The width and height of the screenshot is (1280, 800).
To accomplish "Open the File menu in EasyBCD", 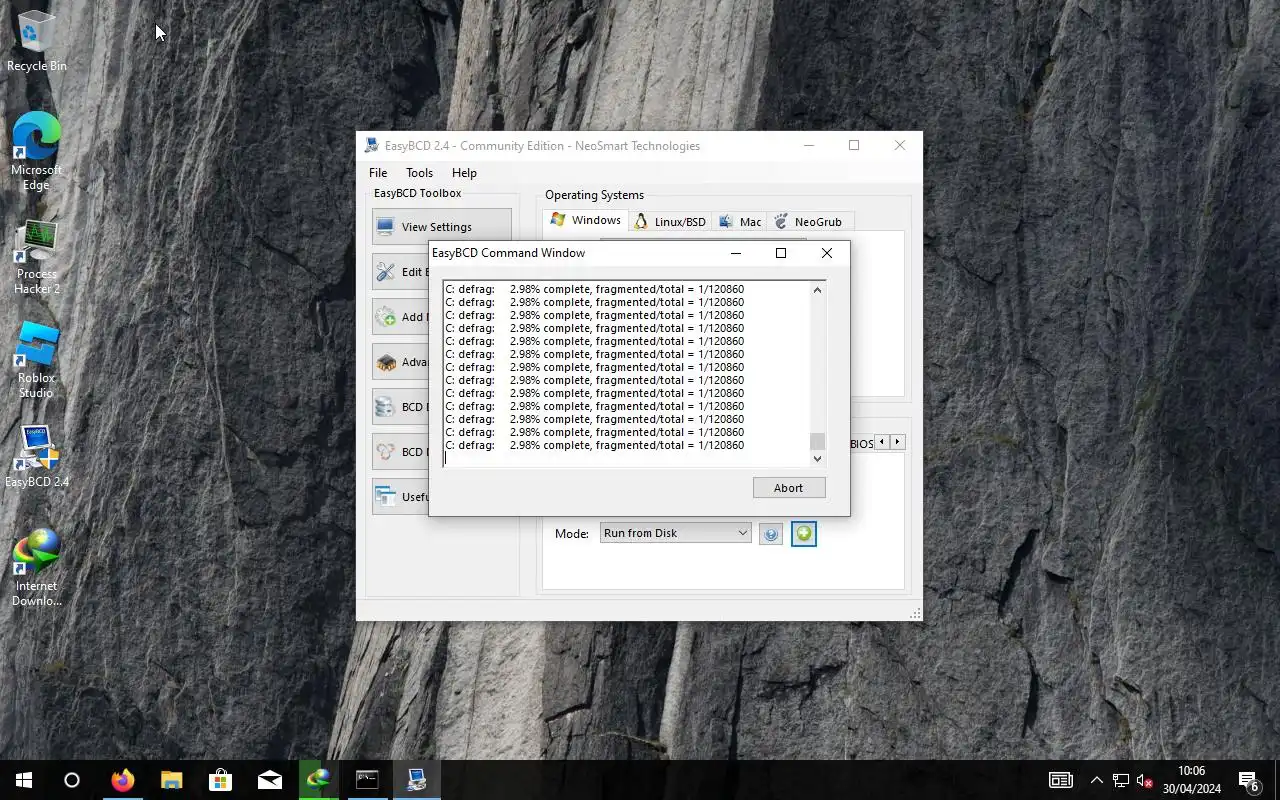I will (x=378, y=173).
